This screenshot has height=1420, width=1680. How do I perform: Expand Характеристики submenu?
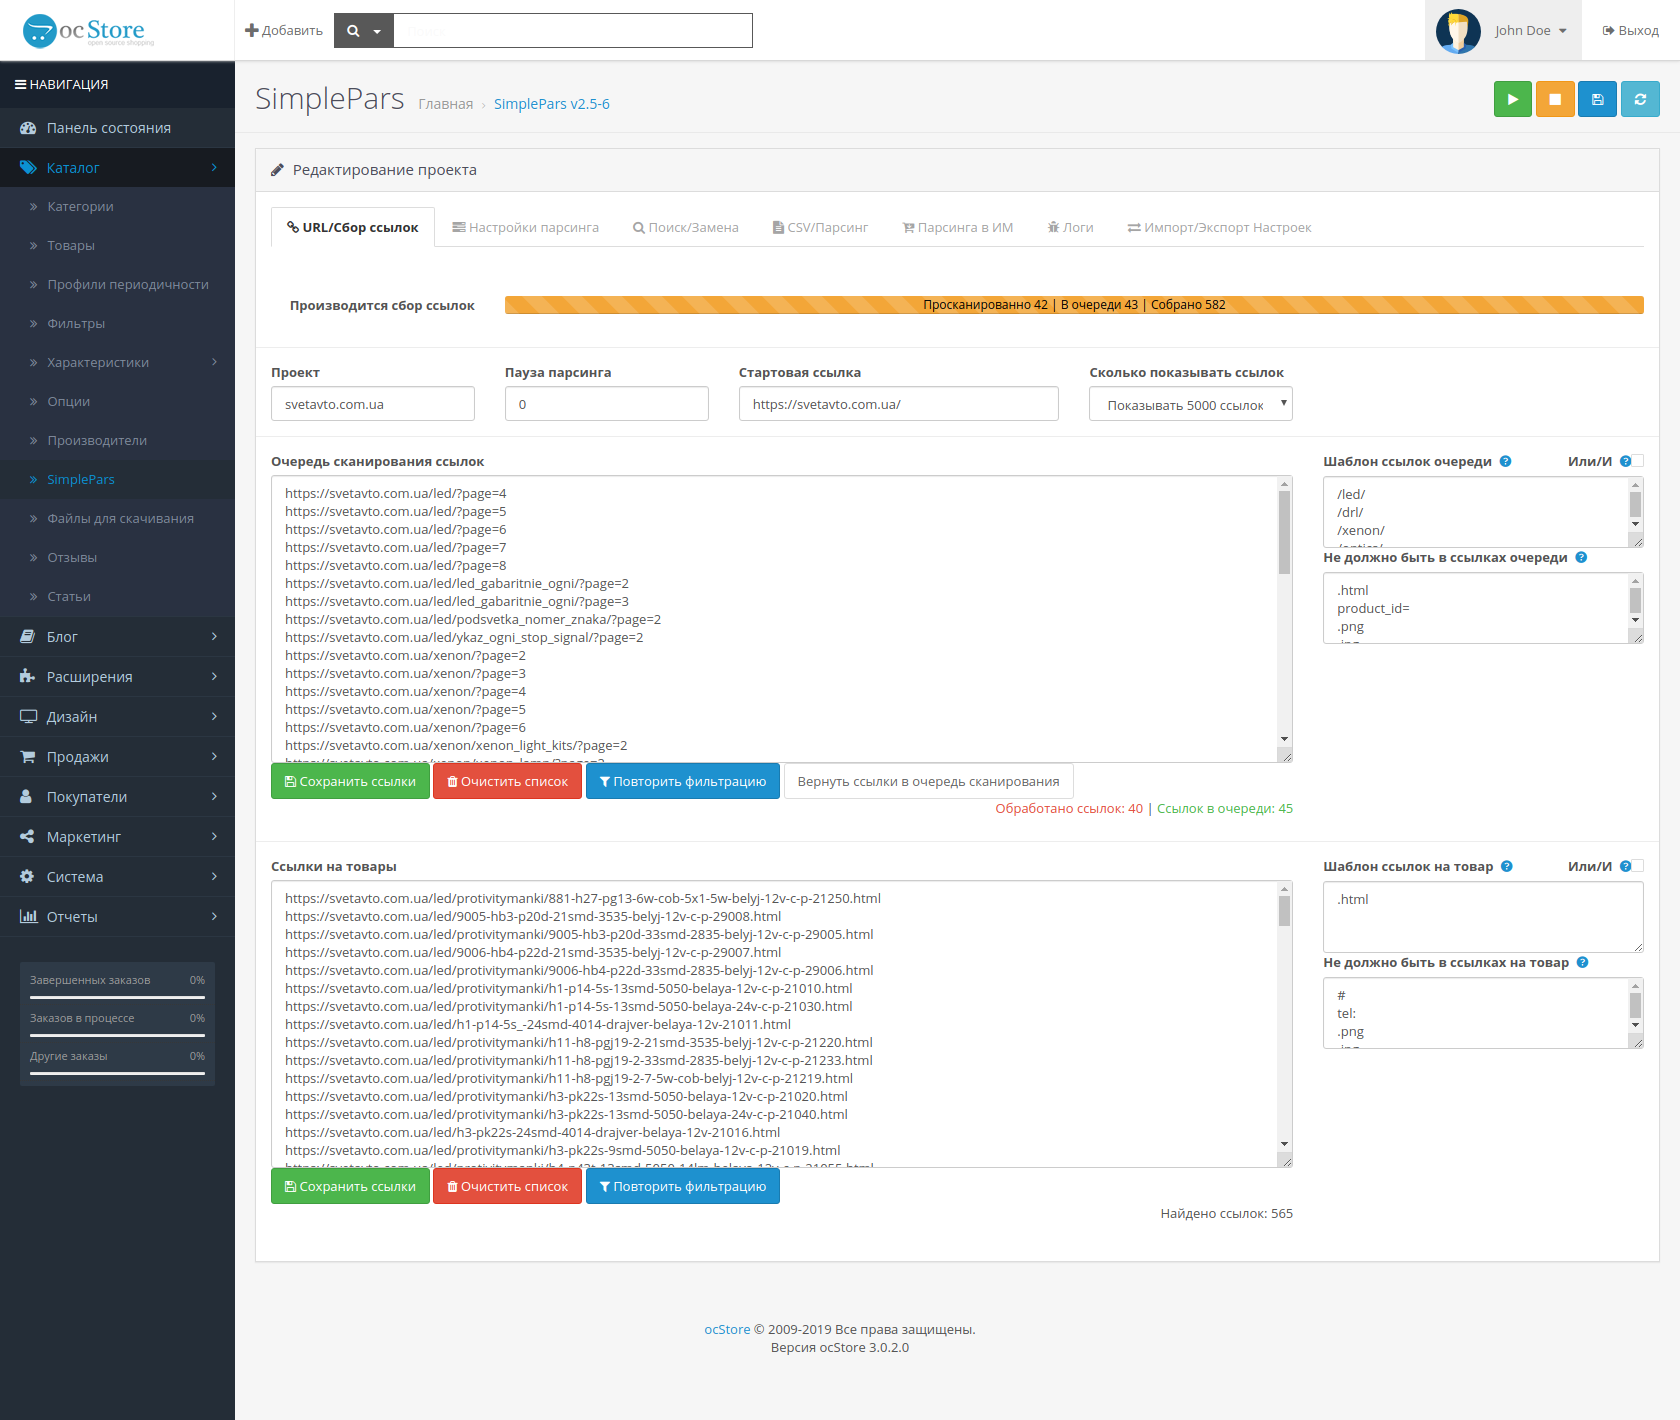[117, 362]
